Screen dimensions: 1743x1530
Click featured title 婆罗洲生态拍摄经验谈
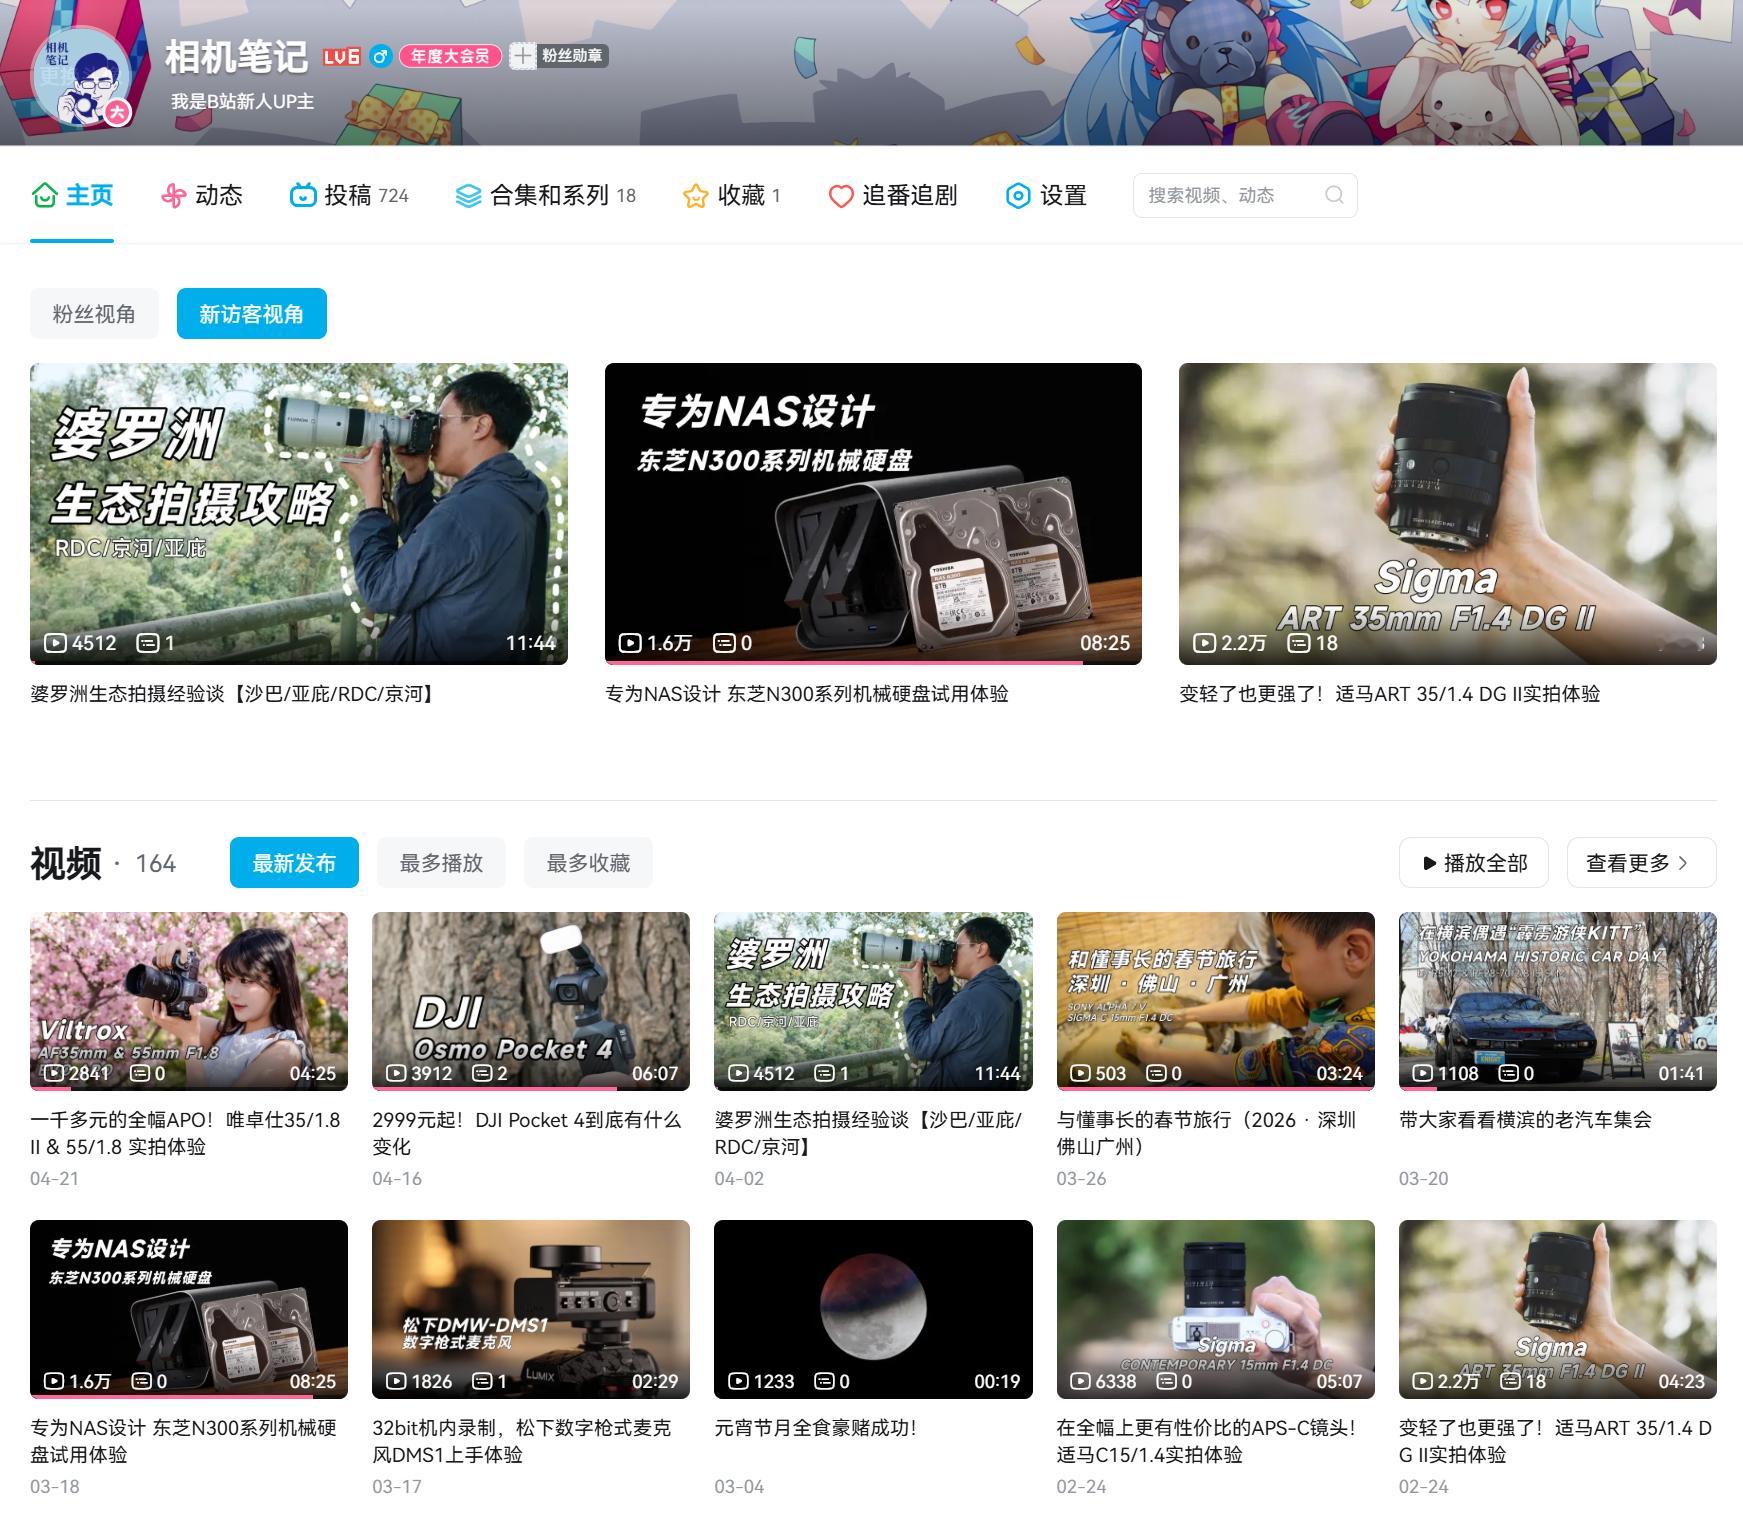pos(234,694)
